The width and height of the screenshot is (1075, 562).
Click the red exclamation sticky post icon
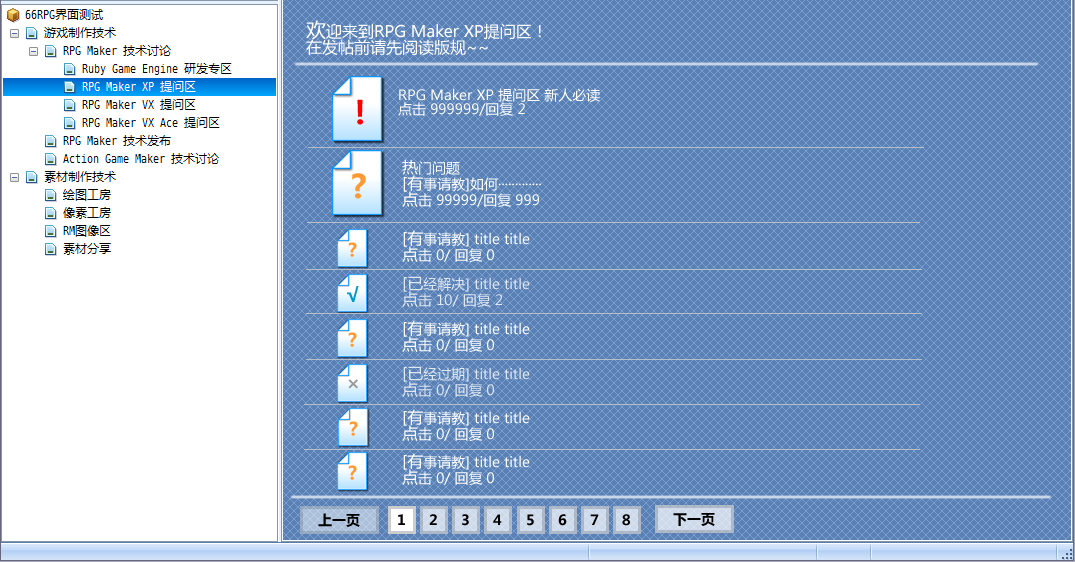pos(357,109)
